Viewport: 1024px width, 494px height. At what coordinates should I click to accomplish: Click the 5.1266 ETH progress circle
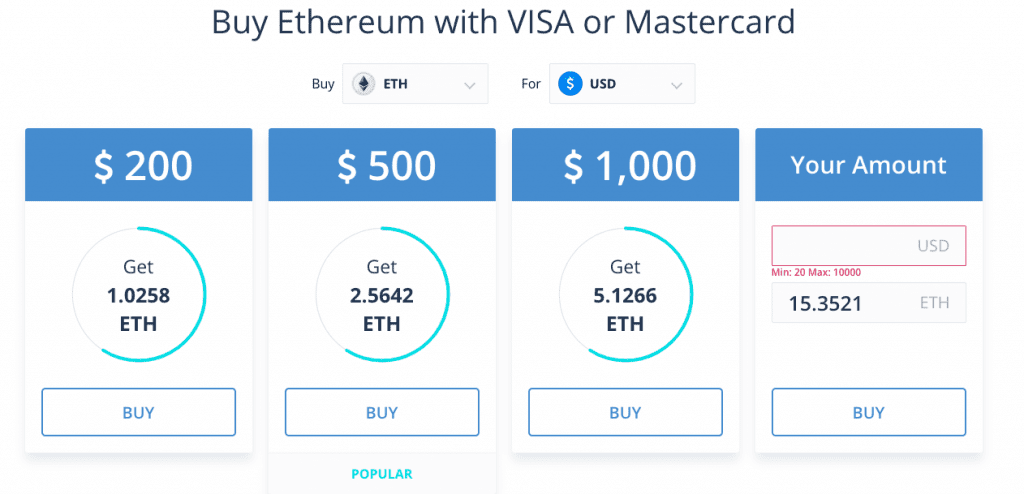[625, 295]
